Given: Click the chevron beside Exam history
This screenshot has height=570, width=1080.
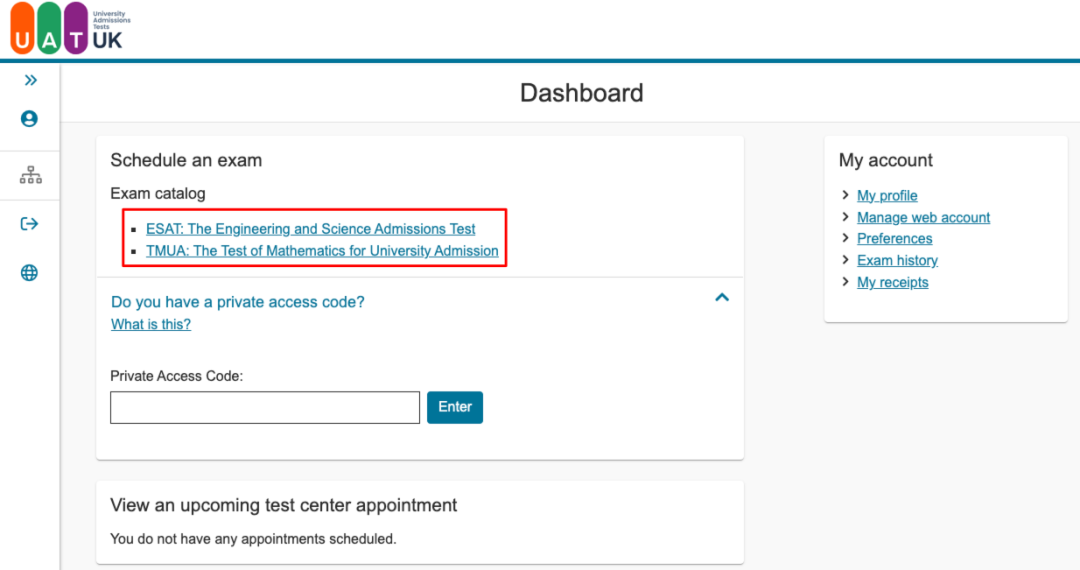Looking at the screenshot, I should point(846,261).
